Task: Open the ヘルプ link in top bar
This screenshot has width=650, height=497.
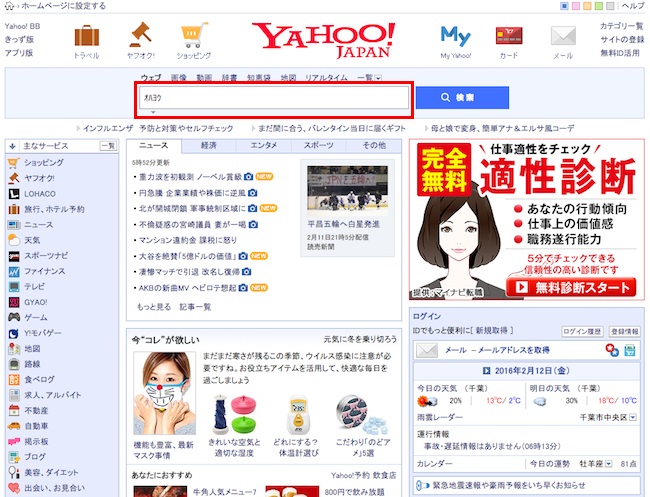Action: [633, 6]
